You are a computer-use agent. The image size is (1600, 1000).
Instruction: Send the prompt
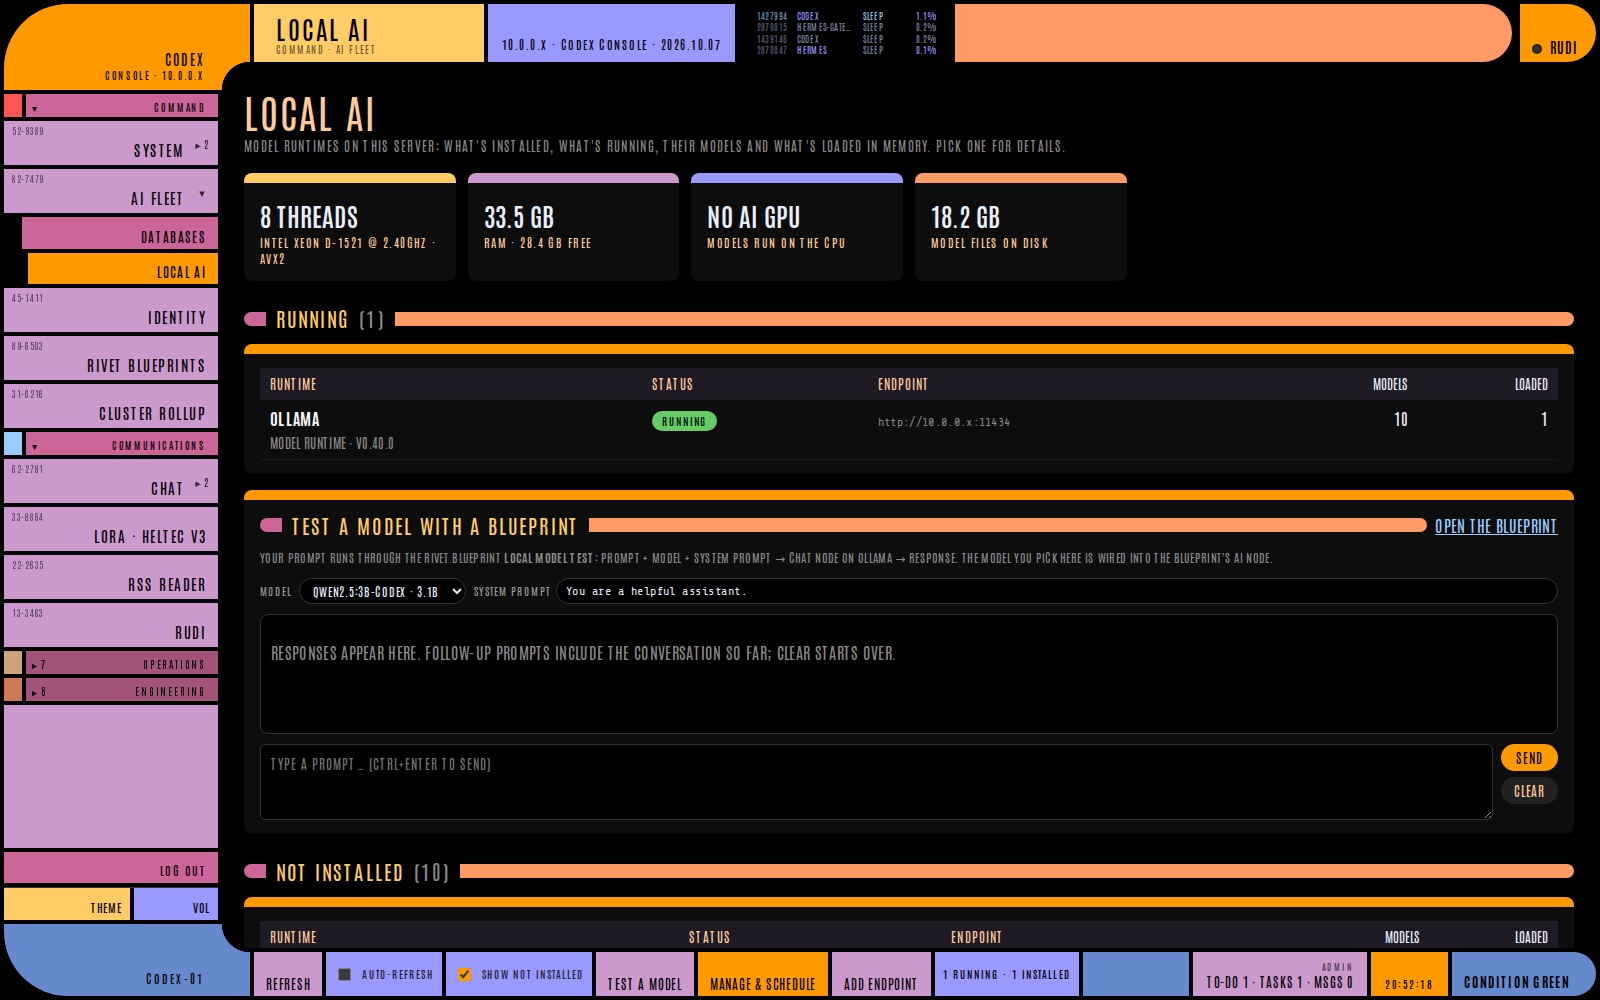1529,758
